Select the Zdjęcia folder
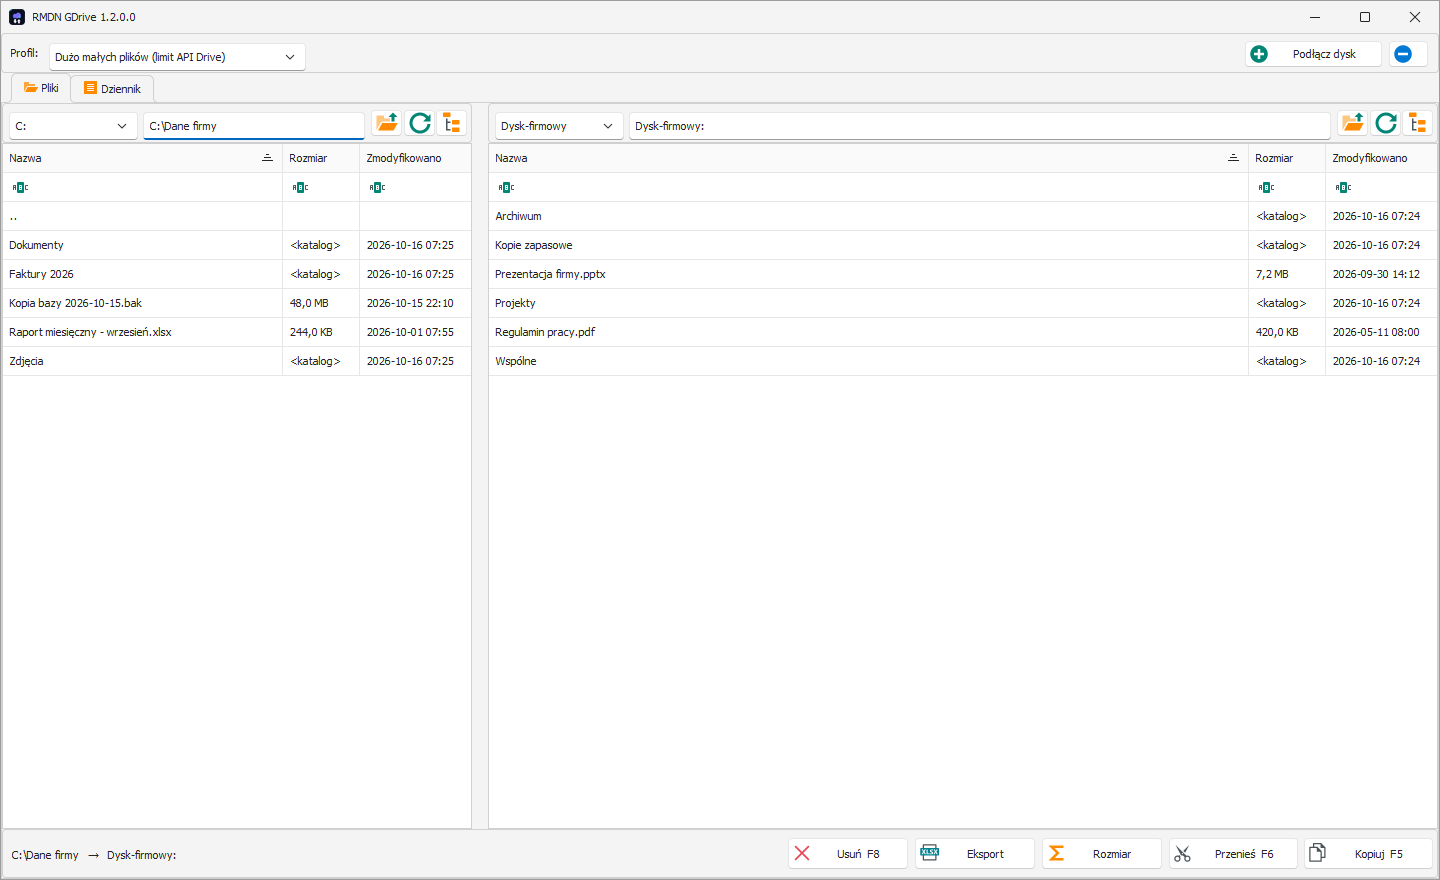This screenshot has width=1440, height=880. tap(237, 361)
